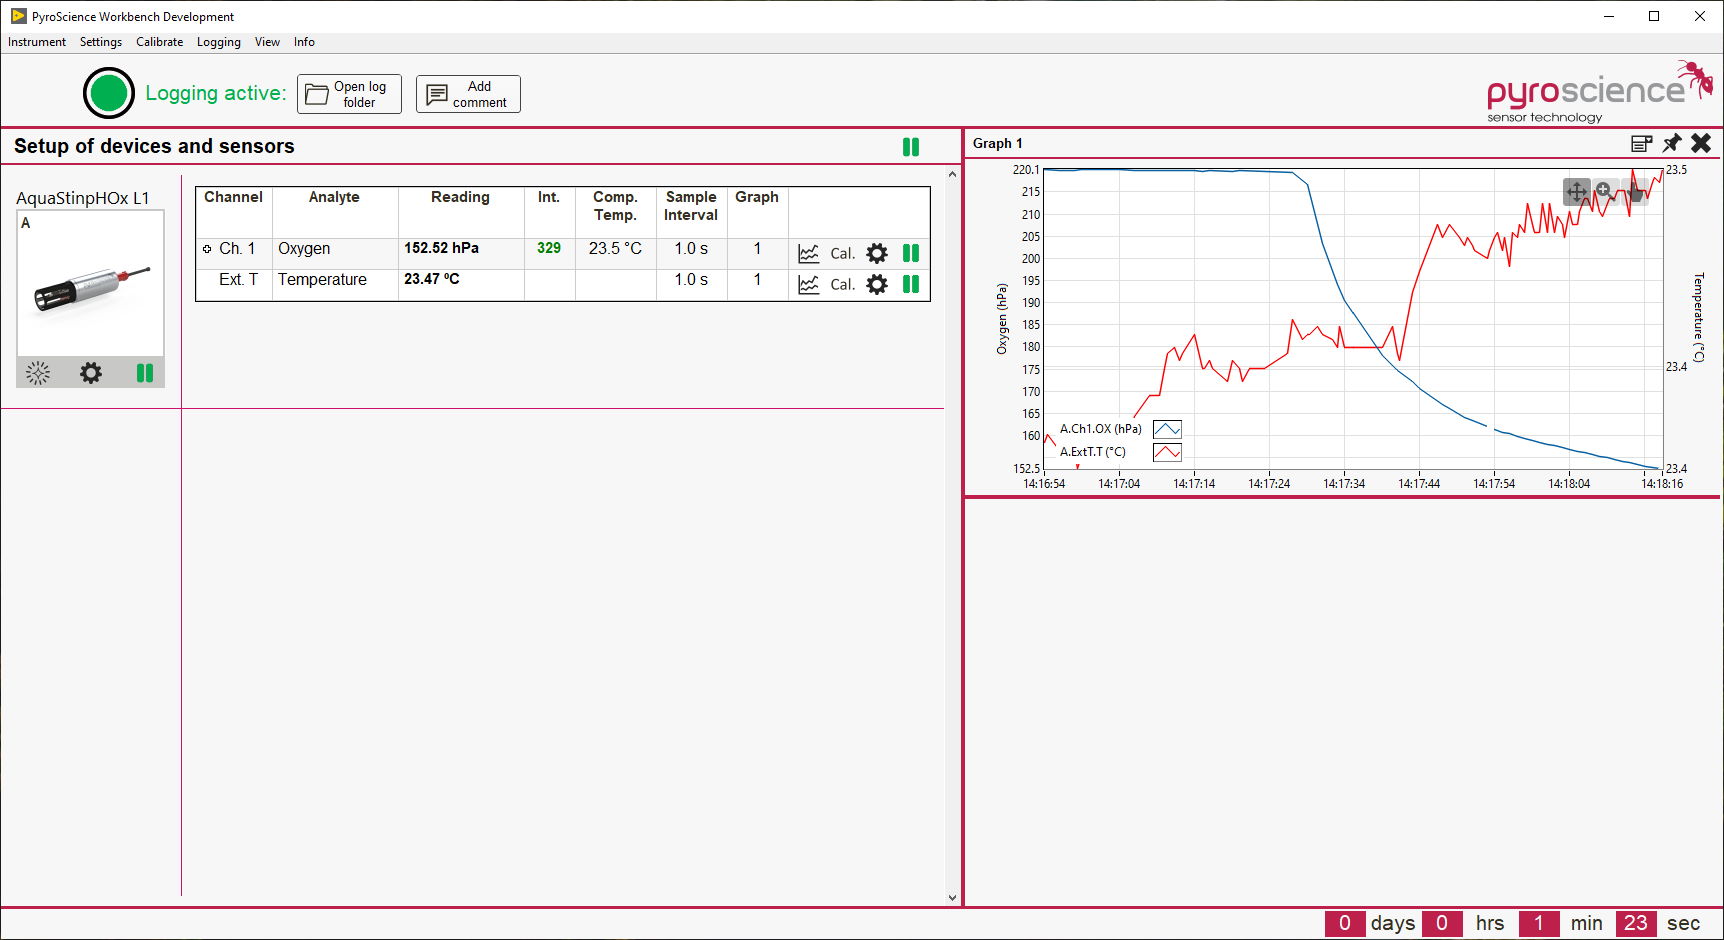Select the graph pan tool
Viewport: 1724px width, 940px height.
click(x=1577, y=191)
